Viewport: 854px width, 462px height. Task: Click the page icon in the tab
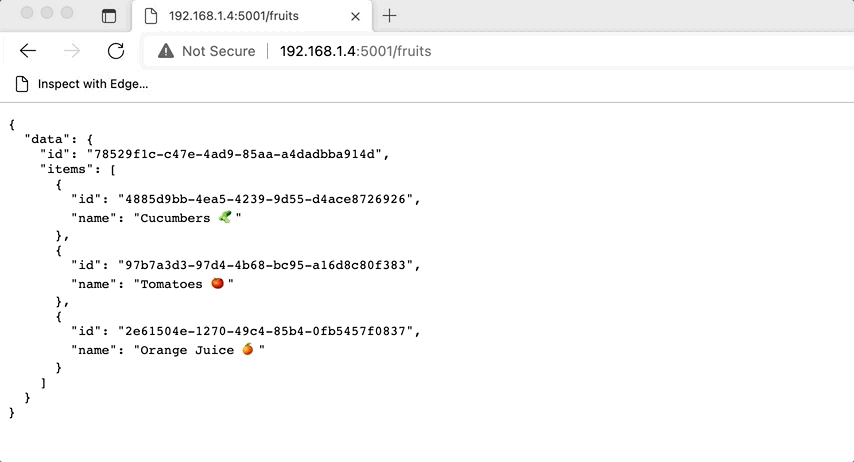pyautogui.click(x=151, y=16)
